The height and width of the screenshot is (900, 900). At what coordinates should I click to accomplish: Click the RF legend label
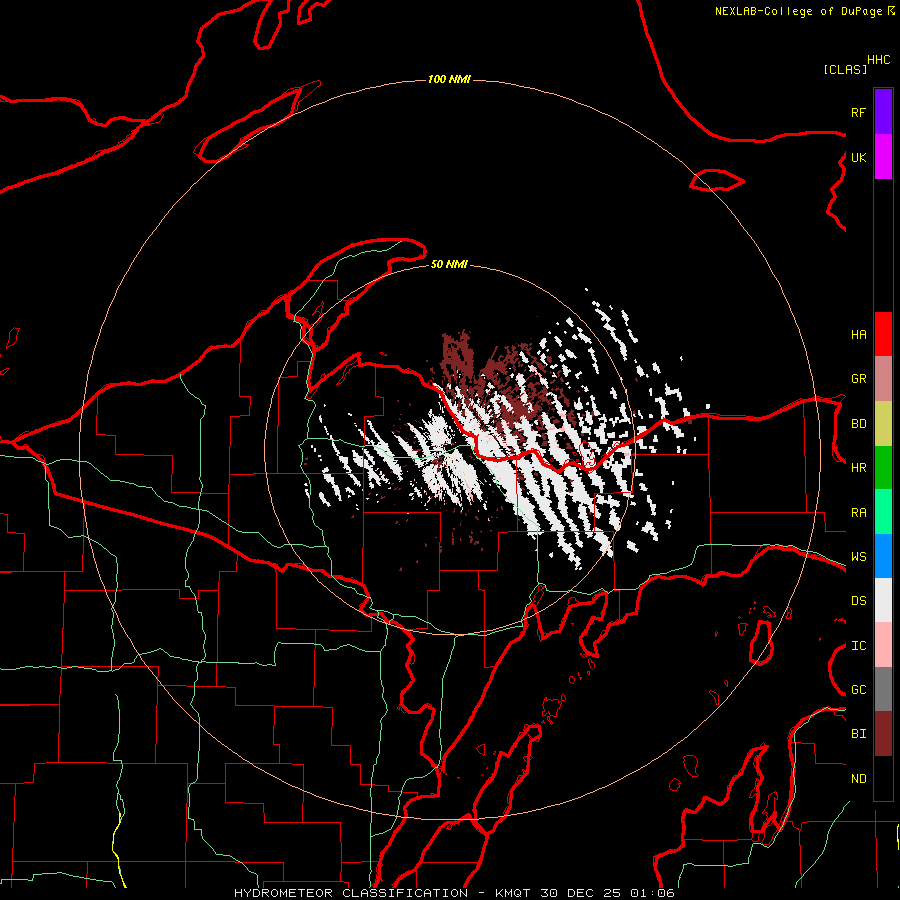(x=859, y=112)
